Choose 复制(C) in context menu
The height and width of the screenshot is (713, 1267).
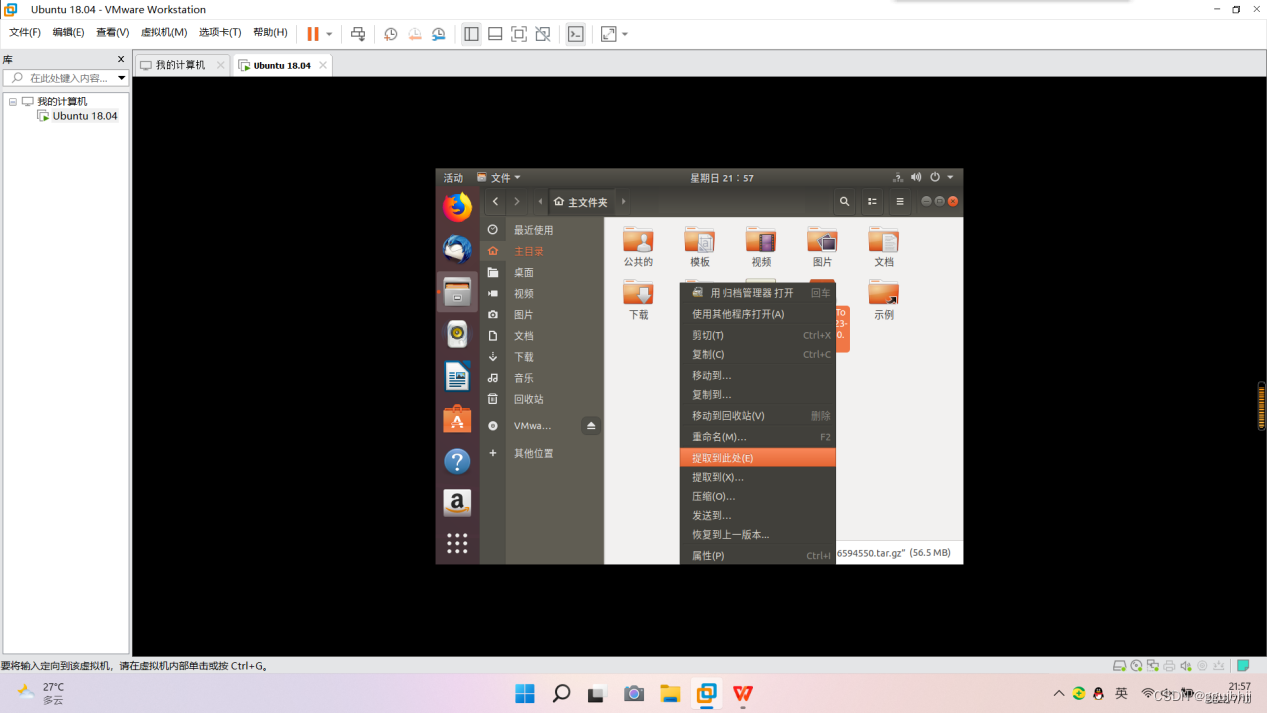coord(757,354)
